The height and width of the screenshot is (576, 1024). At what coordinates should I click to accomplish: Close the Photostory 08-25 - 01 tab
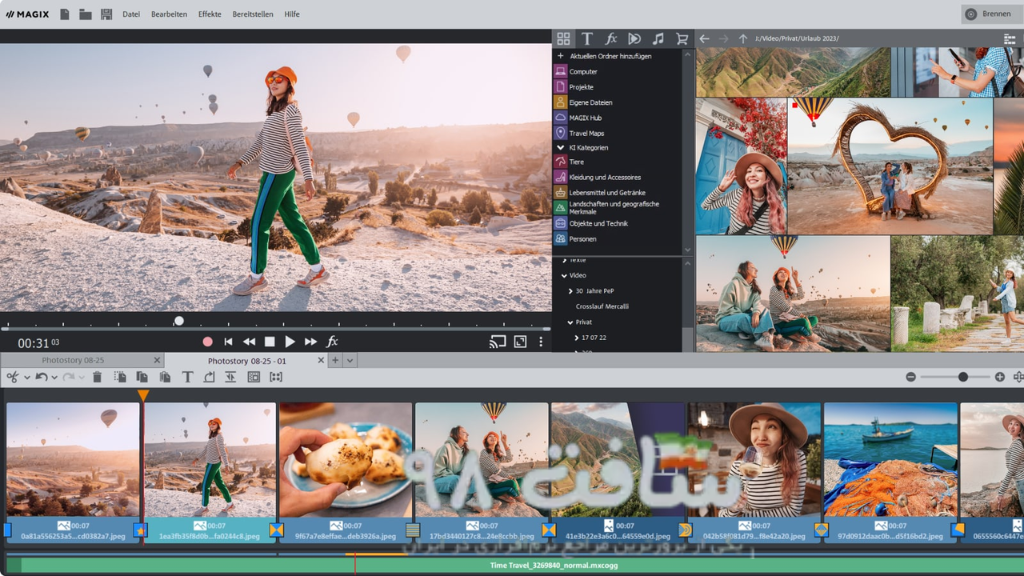321,360
